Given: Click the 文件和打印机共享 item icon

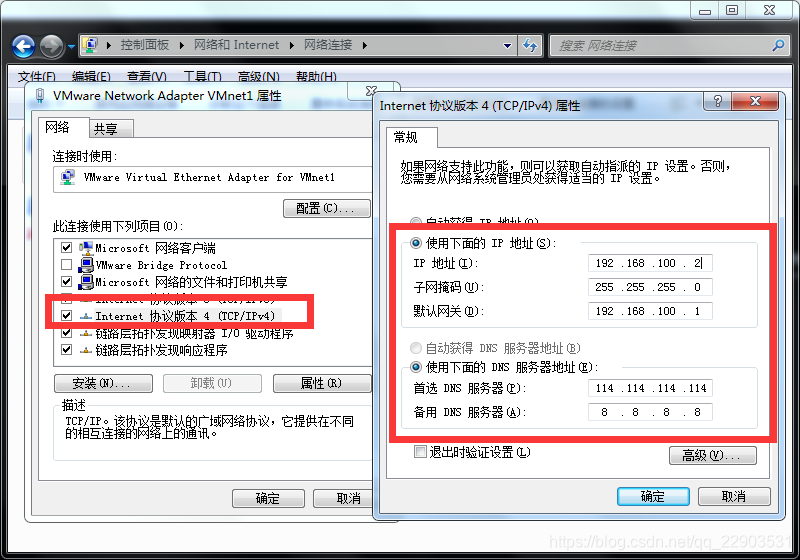Looking at the screenshot, I should 86,282.
